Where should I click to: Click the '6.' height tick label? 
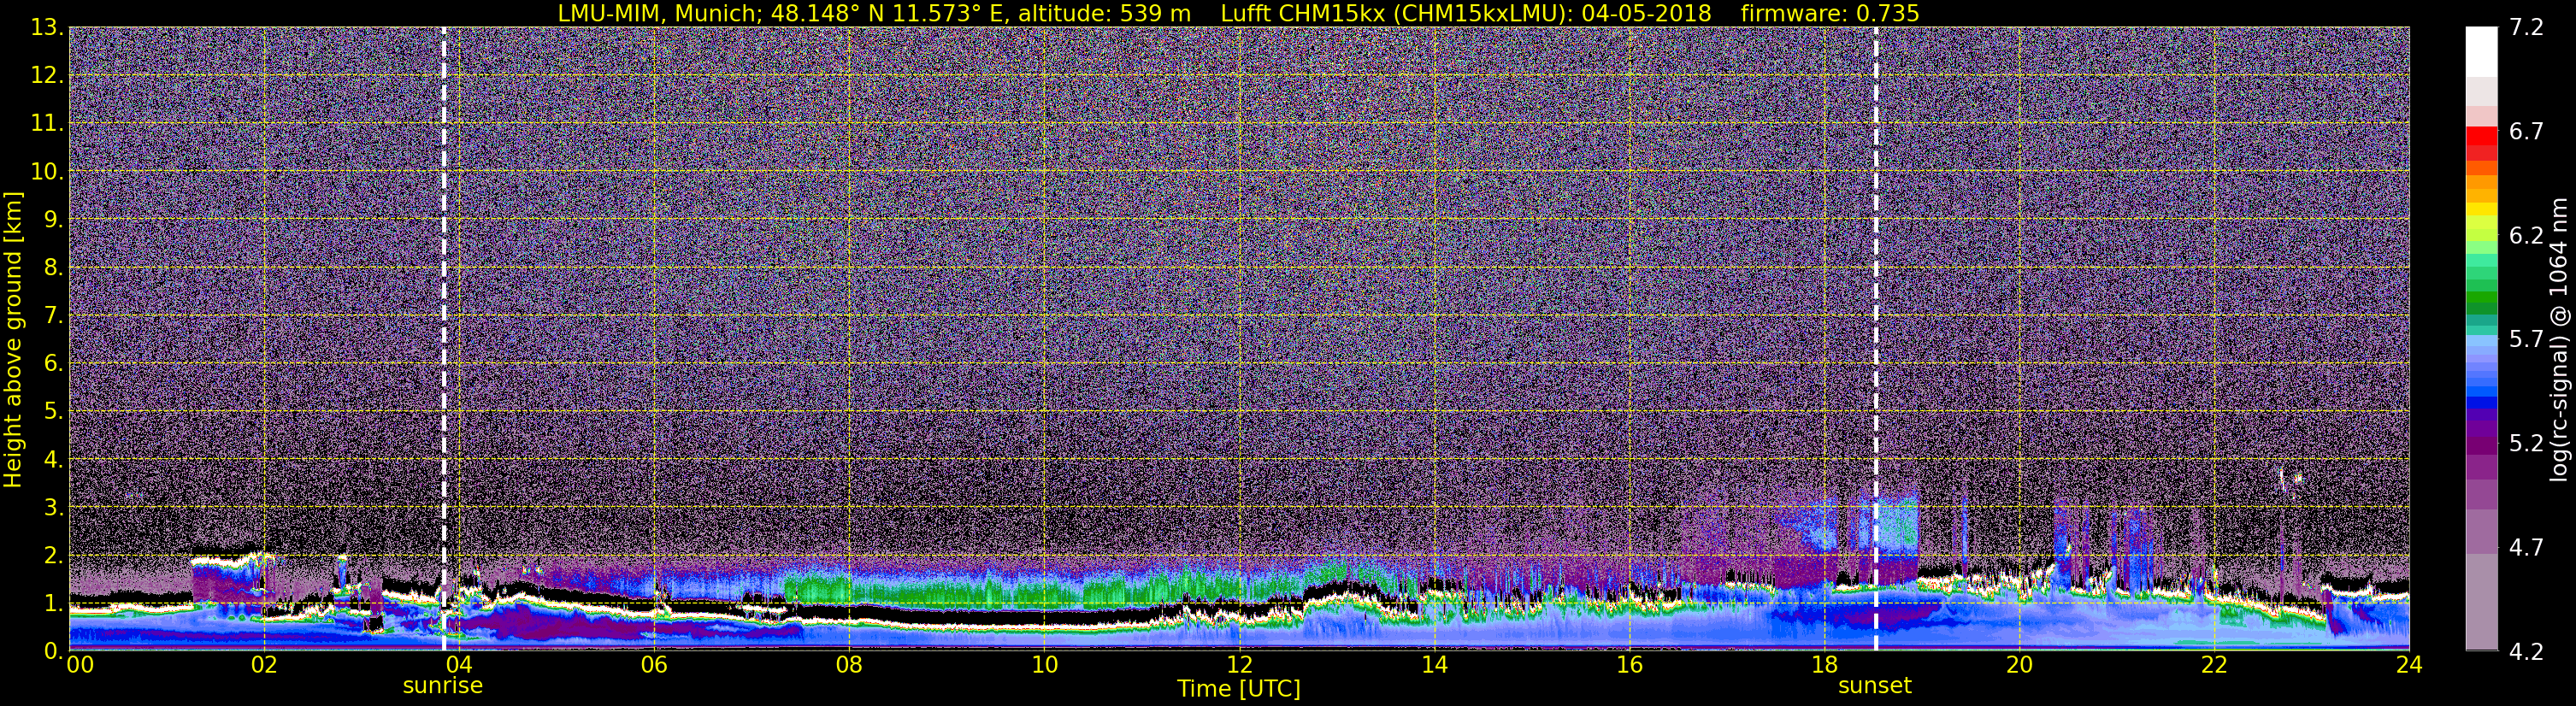(x=53, y=363)
